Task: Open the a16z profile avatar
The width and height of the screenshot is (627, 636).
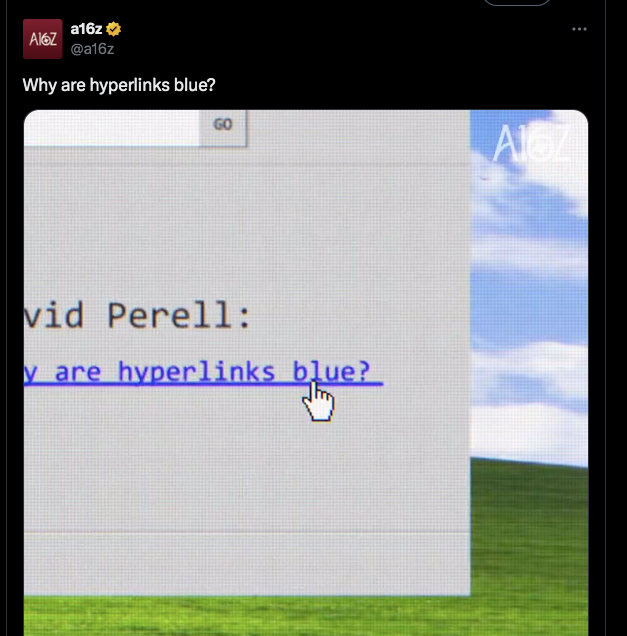Action: point(43,39)
